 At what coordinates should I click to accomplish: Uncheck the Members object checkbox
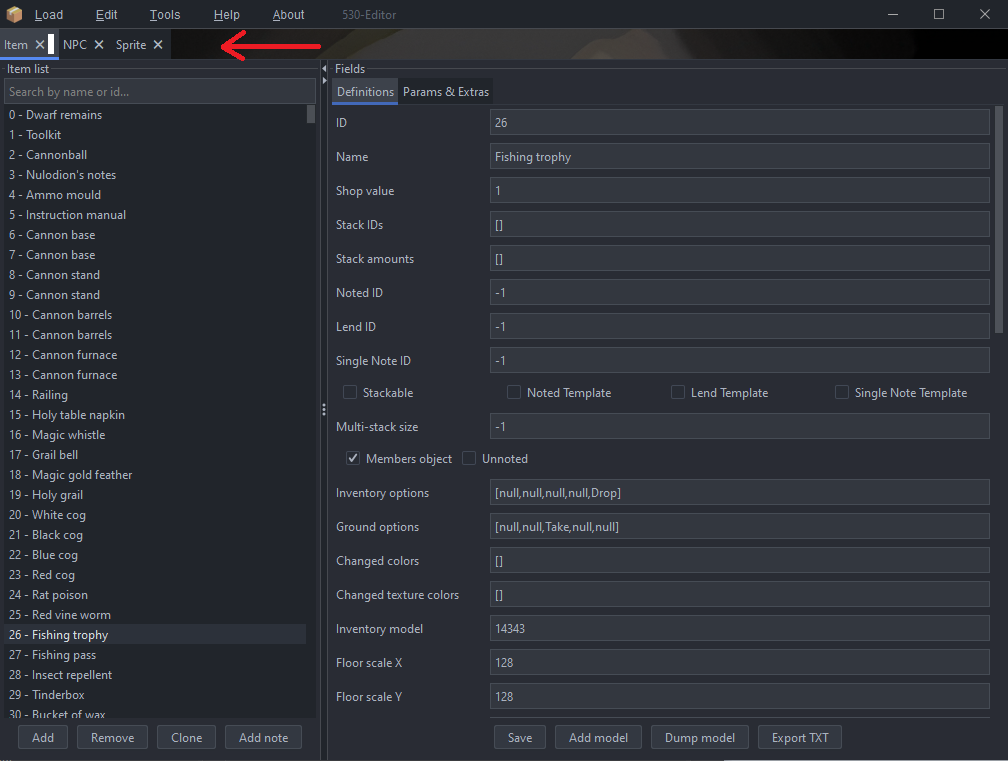tap(353, 459)
